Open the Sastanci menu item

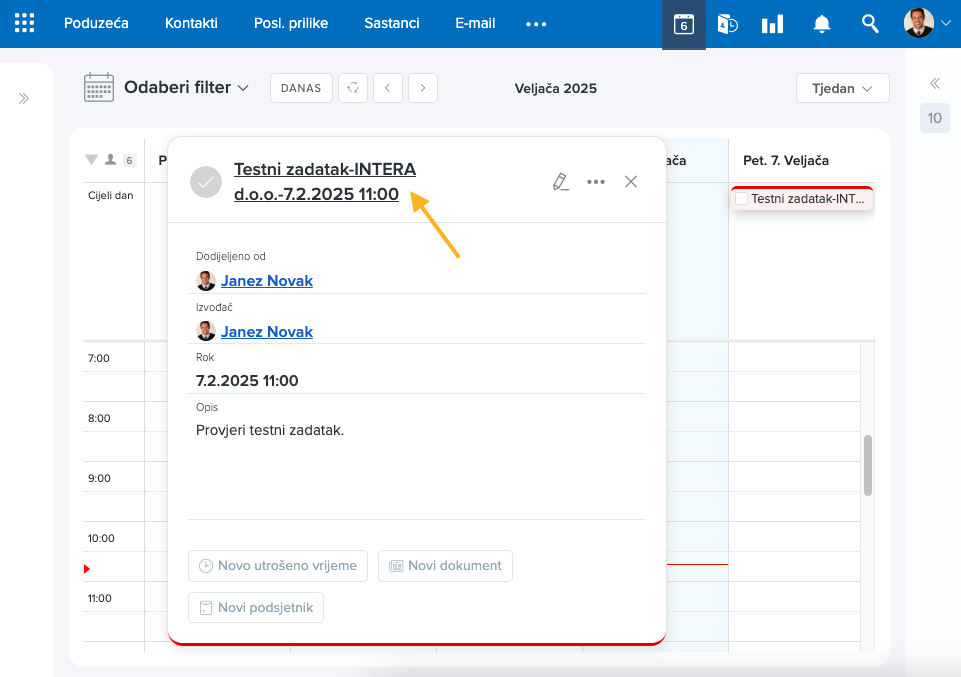(392, 23)
